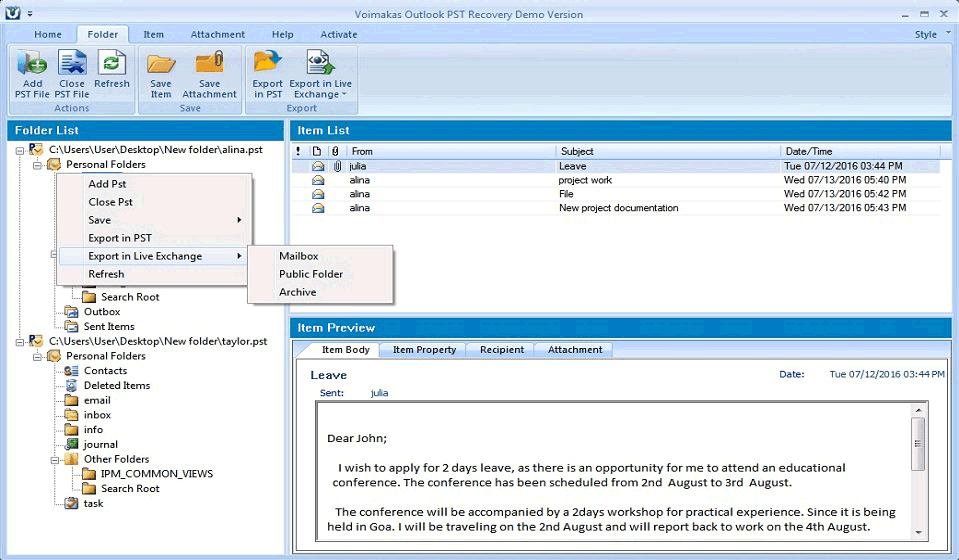
Task: Collapse the alina.pst tree node
Action: (20, 150)
